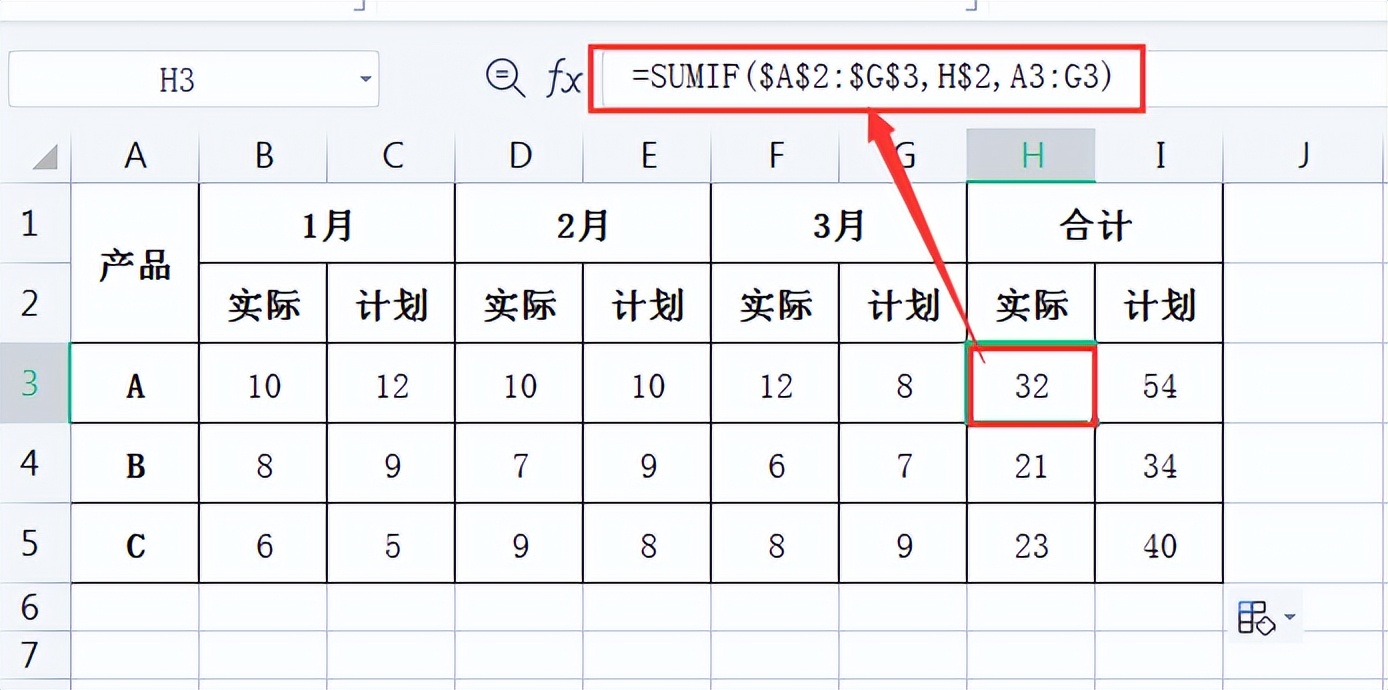Select column header A
Viewport: 1388px width, 690px height.
[135, 155]
